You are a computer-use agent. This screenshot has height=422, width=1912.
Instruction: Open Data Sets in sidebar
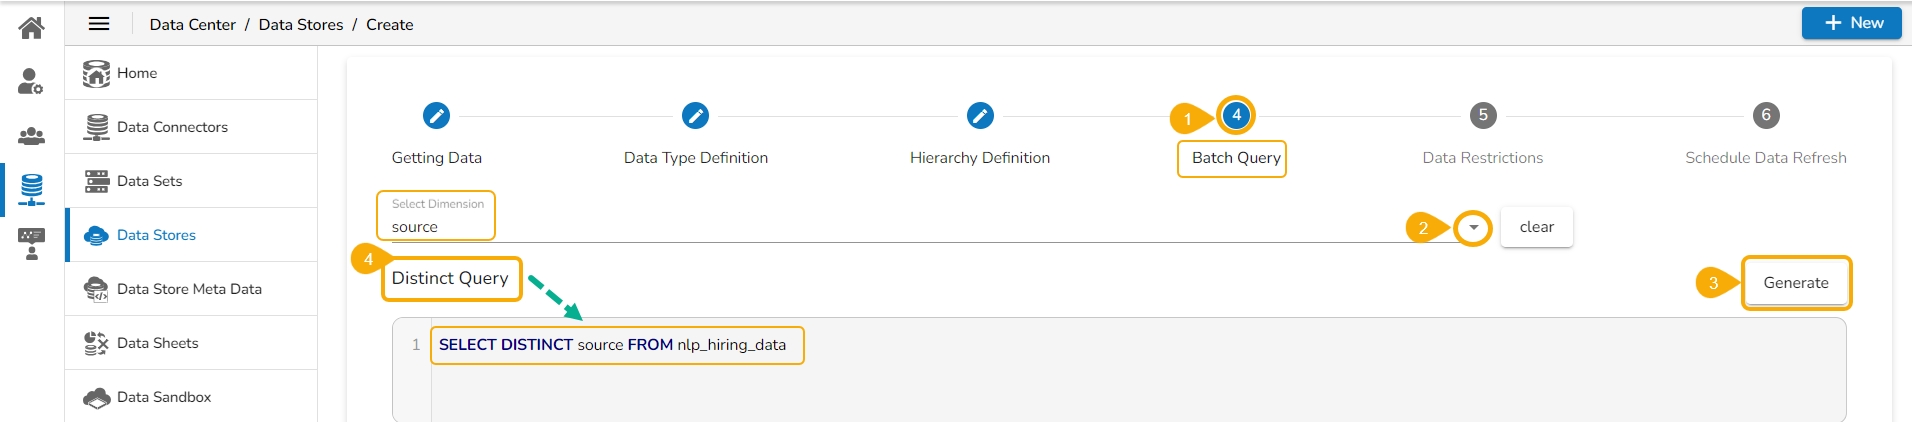point(149,181)
